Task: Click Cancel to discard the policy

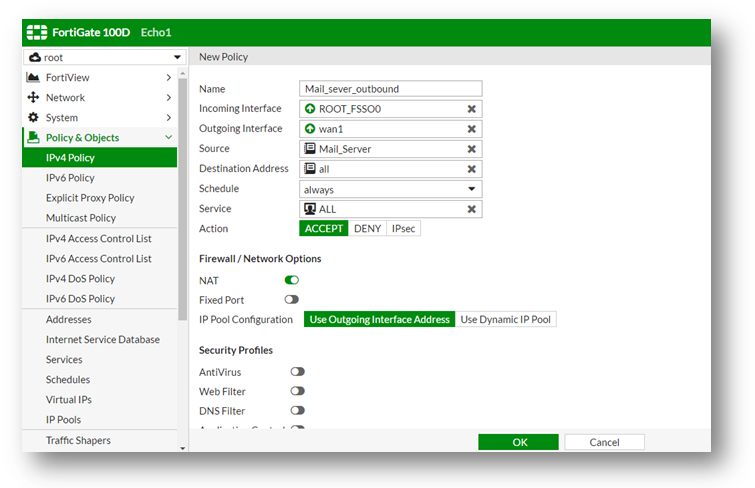Action: coord(604,442)
